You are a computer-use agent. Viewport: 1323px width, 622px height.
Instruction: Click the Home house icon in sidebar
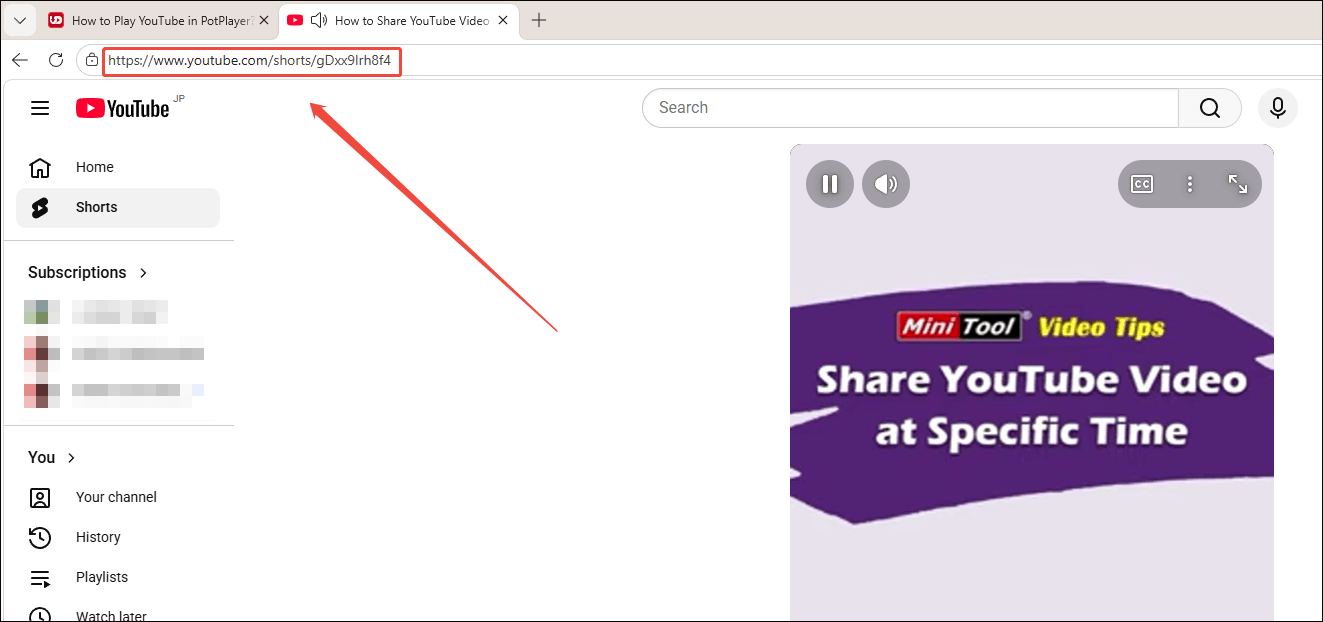pyautogui.click(x=40, y=167)
